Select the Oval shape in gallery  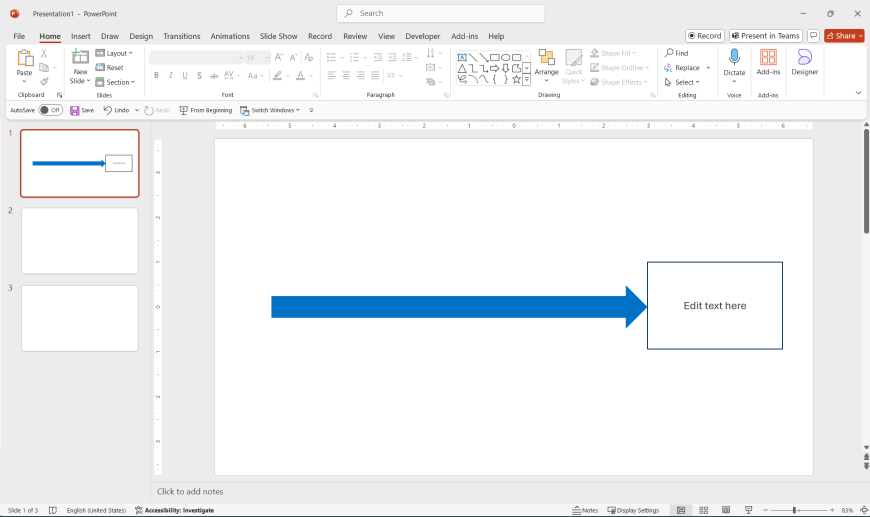[x=505, y=57]
